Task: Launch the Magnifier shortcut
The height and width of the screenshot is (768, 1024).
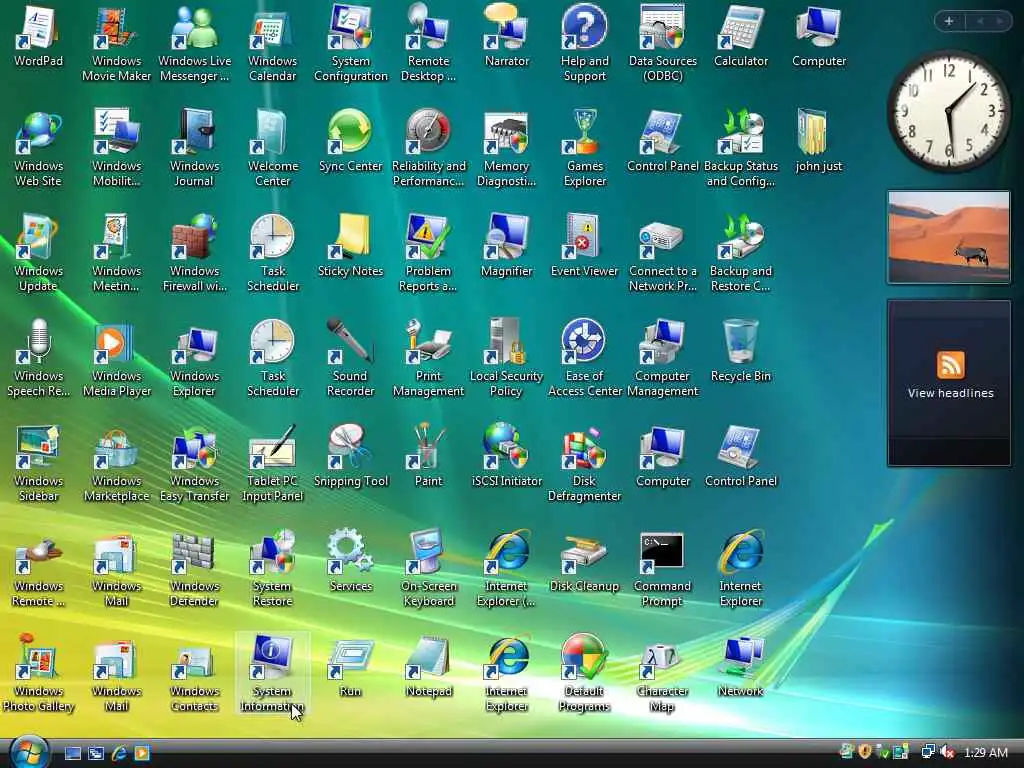Action: pos(507,246)
